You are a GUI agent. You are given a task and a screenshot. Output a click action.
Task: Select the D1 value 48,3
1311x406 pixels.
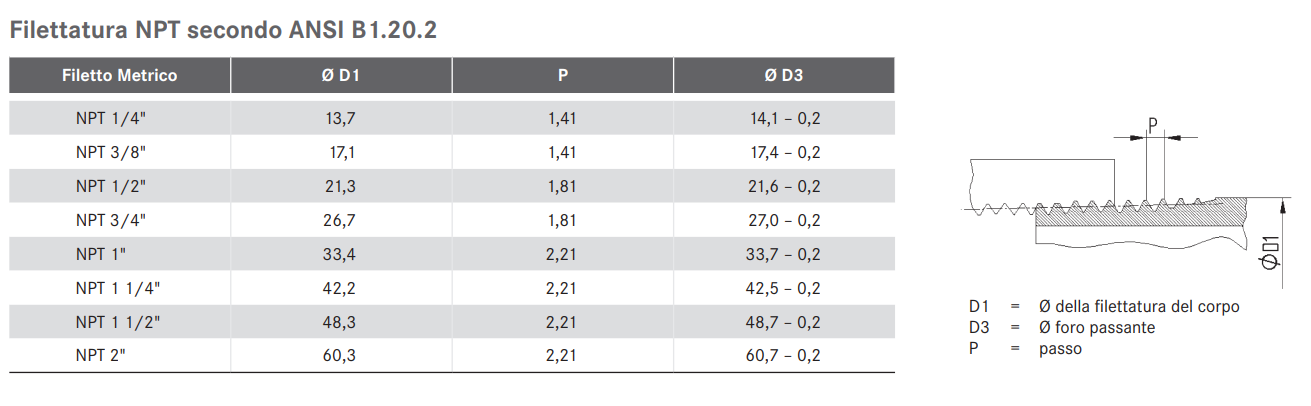point(341,322)
